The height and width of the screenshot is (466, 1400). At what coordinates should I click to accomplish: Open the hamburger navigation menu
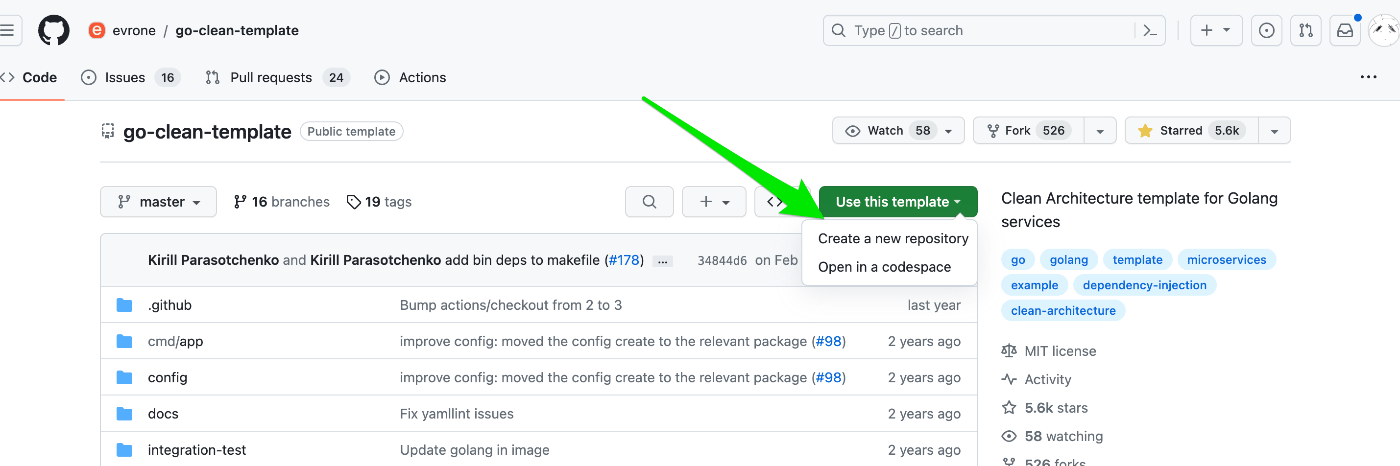point(7,30)
